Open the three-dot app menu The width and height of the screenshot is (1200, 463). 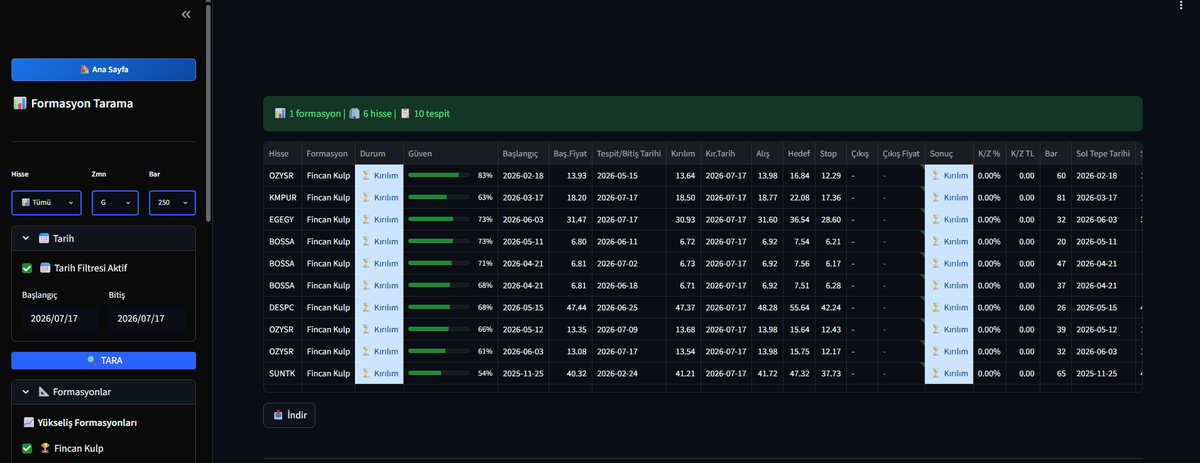pyautogui.click(x=1182, y=5)
